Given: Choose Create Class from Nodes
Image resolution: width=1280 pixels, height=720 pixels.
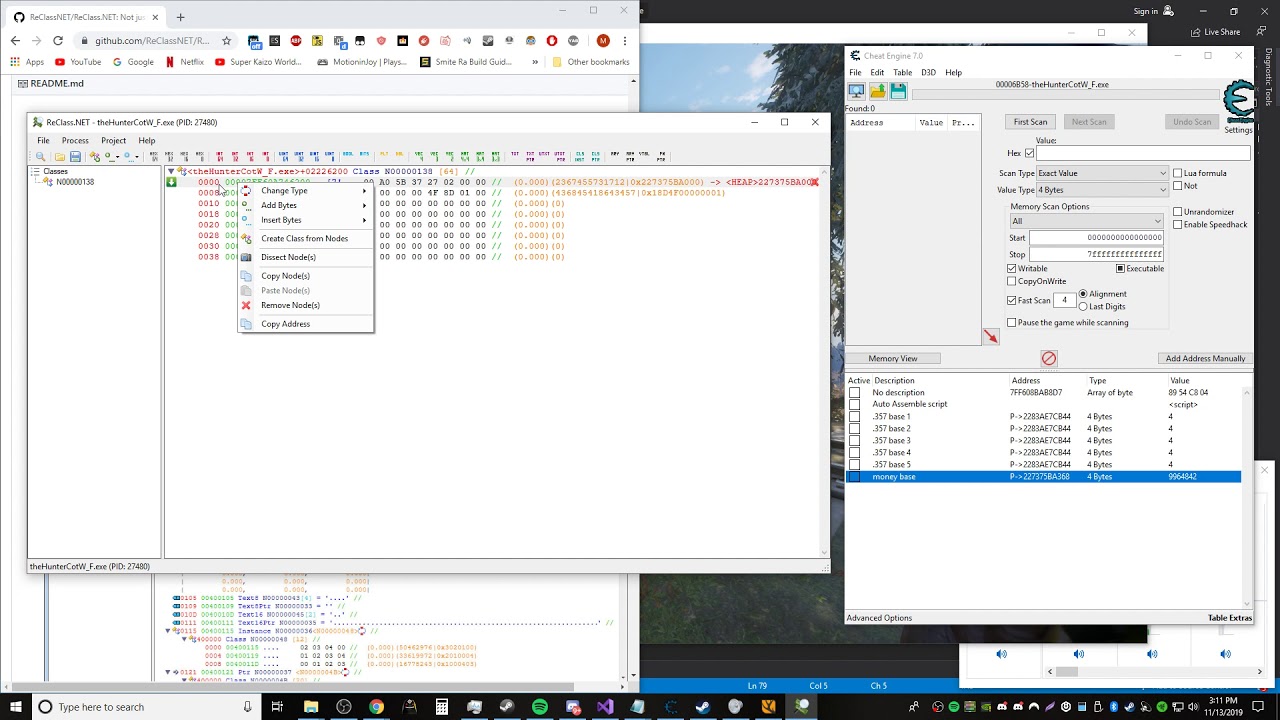Looking at the screenshot, I should [305, 238].
